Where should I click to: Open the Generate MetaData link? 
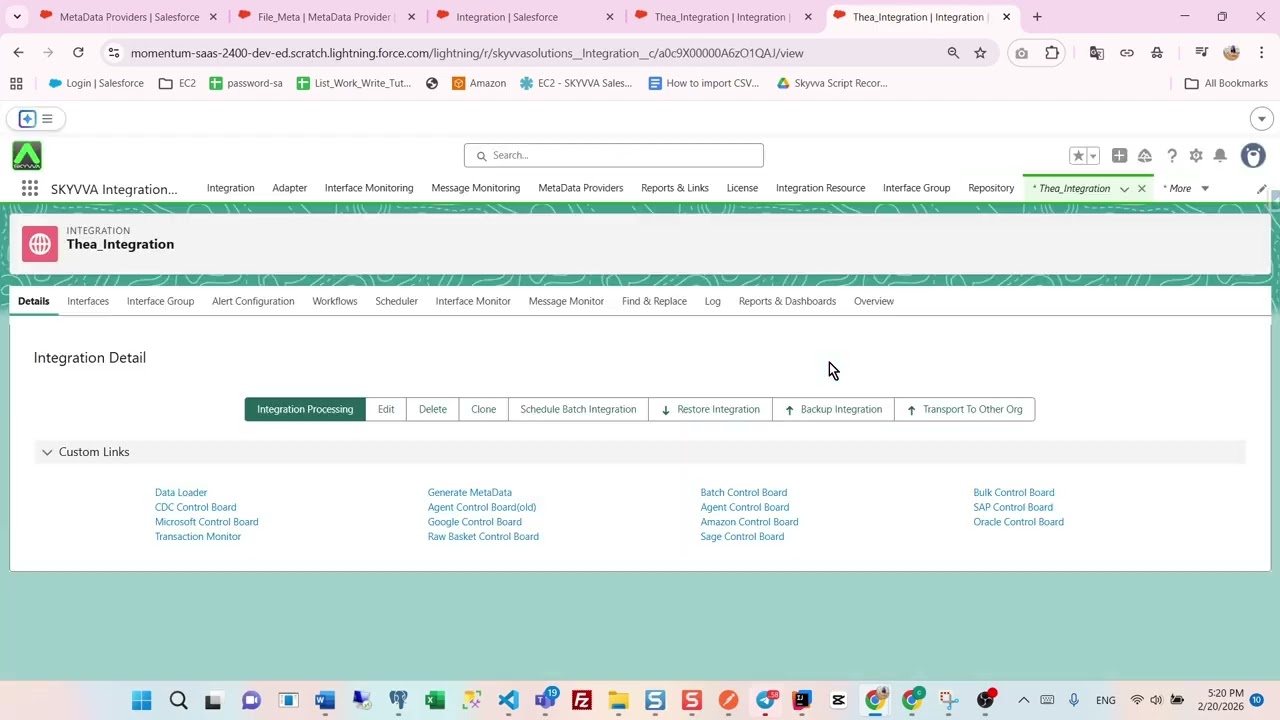469,492
